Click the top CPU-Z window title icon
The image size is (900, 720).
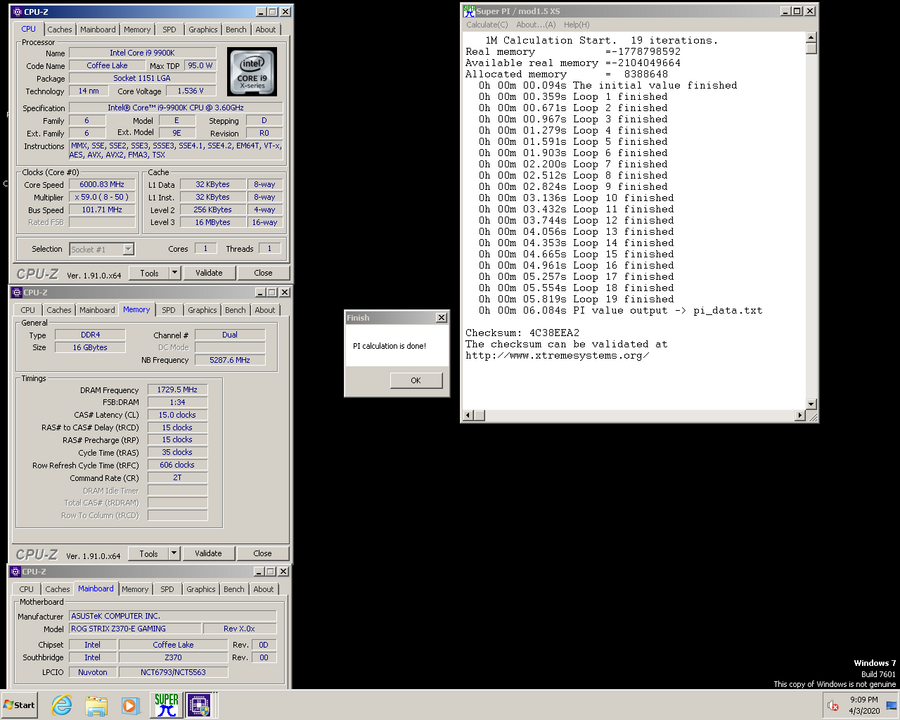(x=17, y=11)
